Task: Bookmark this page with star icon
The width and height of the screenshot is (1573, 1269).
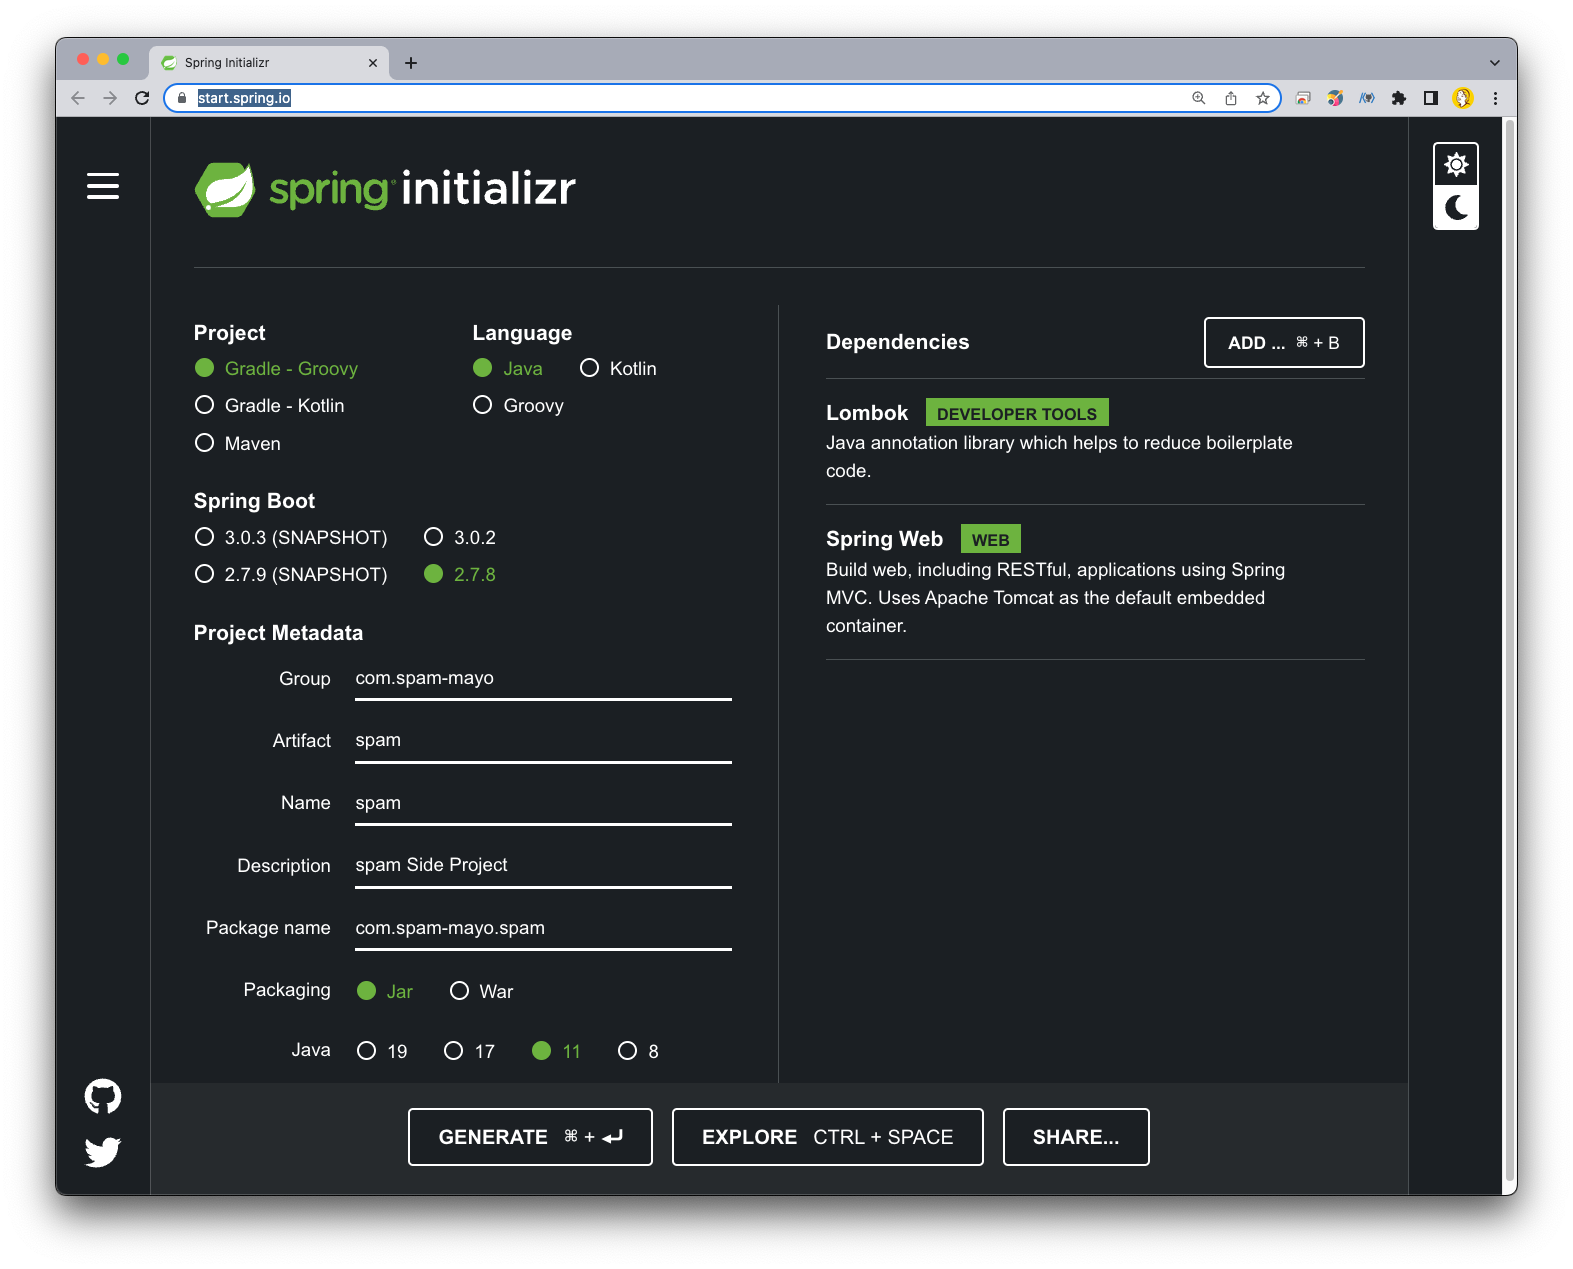Action: 1263,98
